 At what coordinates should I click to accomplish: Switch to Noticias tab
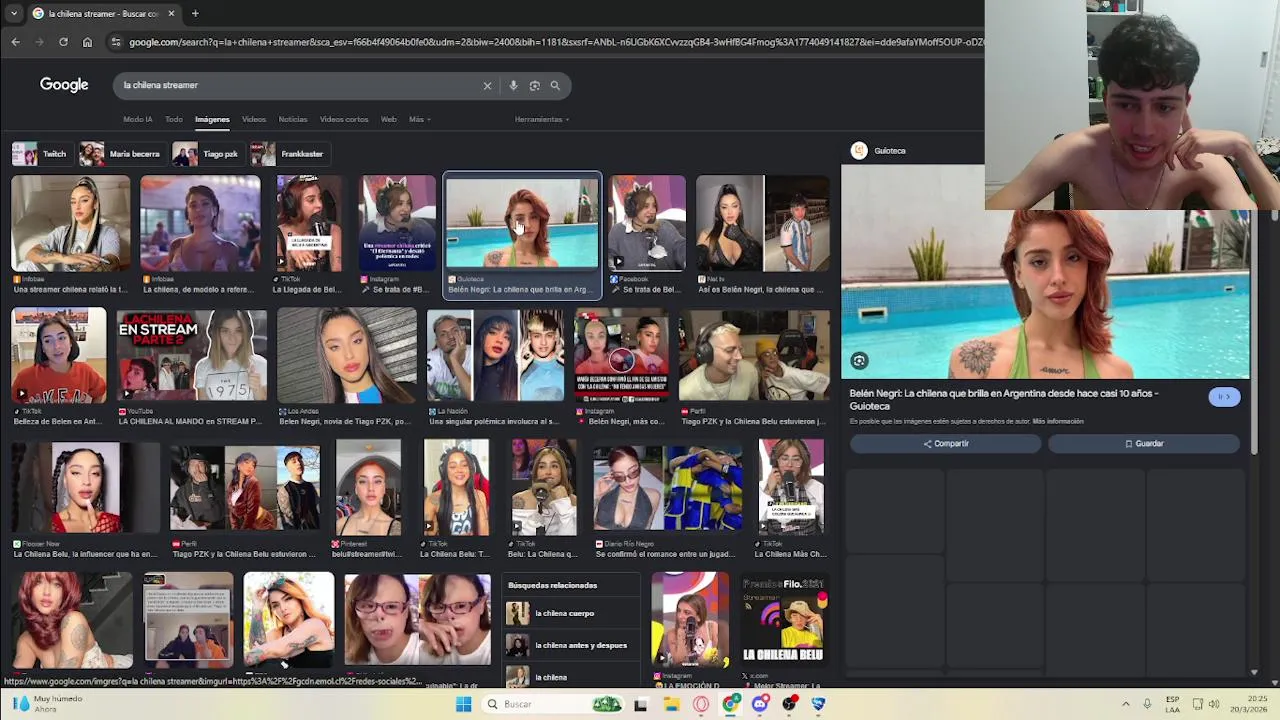pos(293,119)
